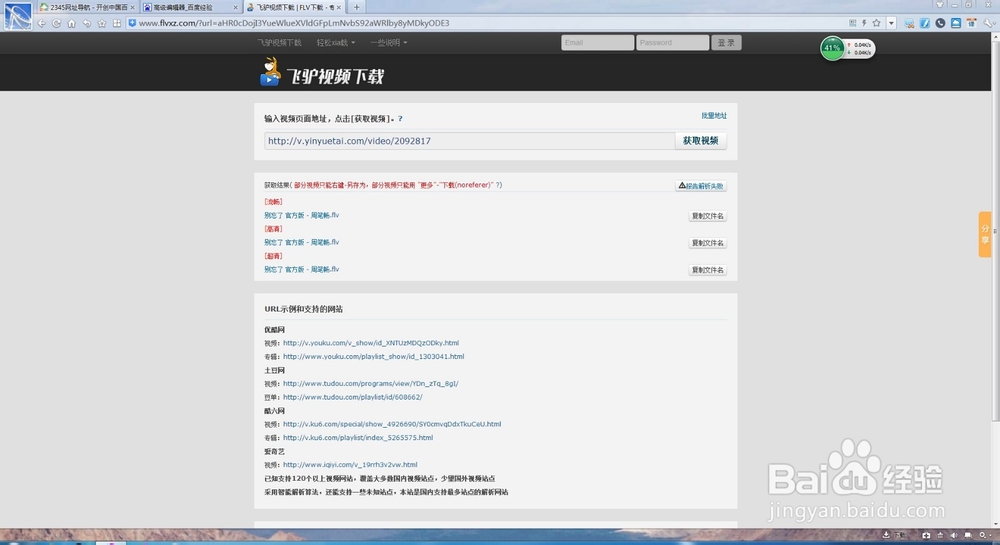
Task: Click the 获取视频 button
Action: click(700, 141)
